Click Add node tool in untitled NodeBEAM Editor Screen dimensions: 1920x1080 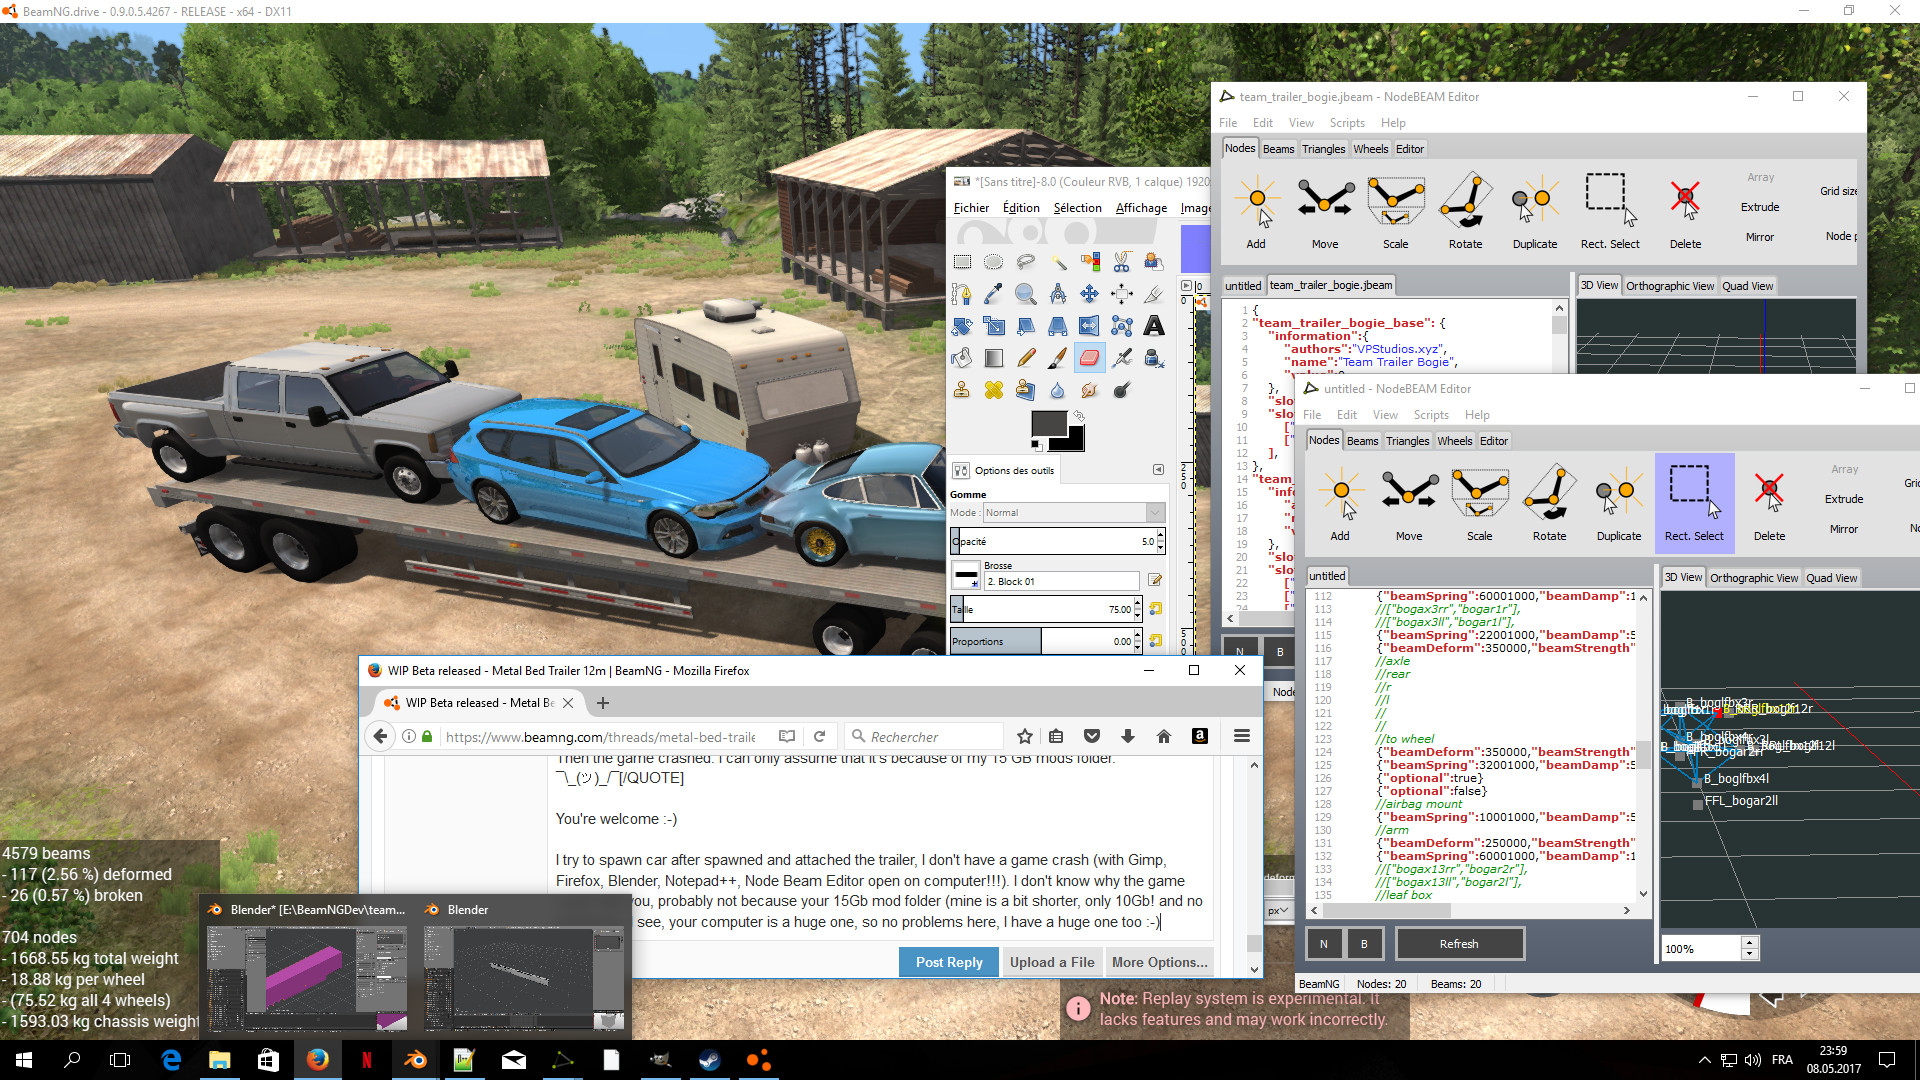(1340, 504)
